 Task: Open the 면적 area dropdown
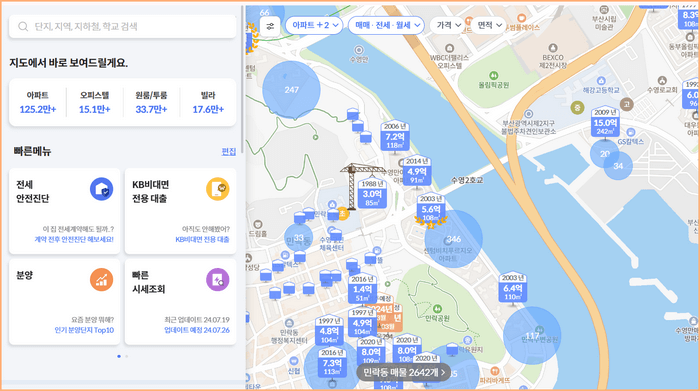pos(489,25)
